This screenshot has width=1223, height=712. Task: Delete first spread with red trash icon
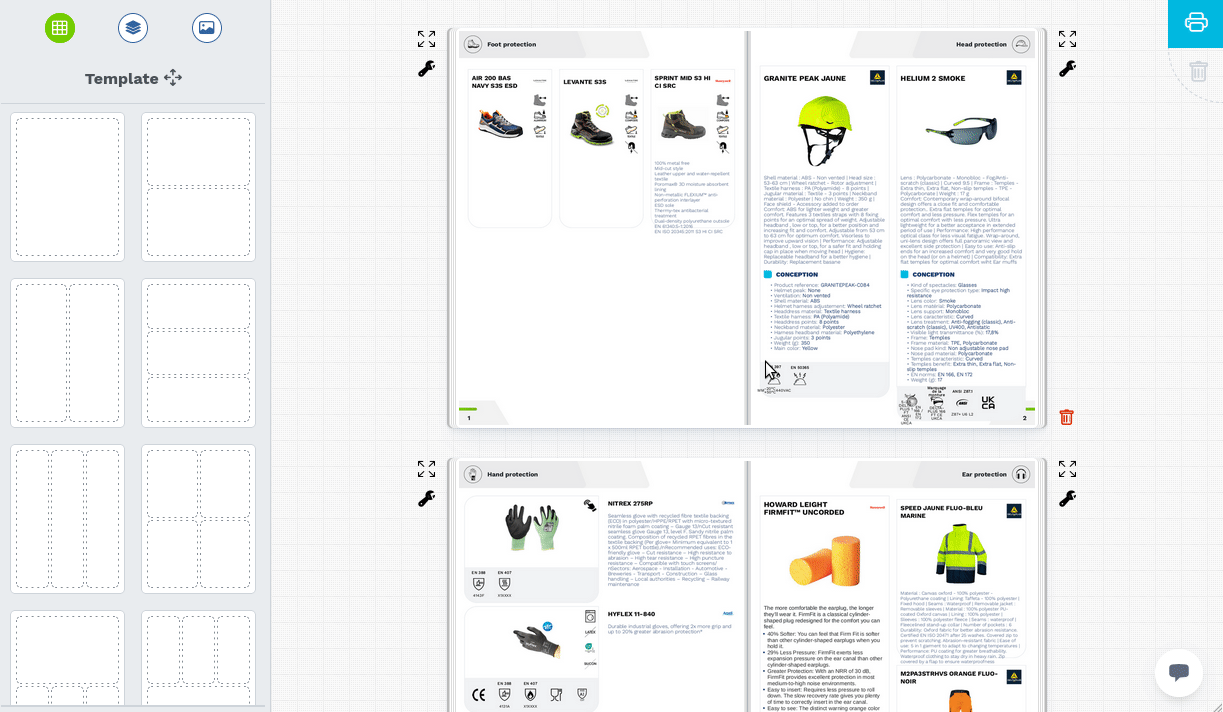[1067, 417]
